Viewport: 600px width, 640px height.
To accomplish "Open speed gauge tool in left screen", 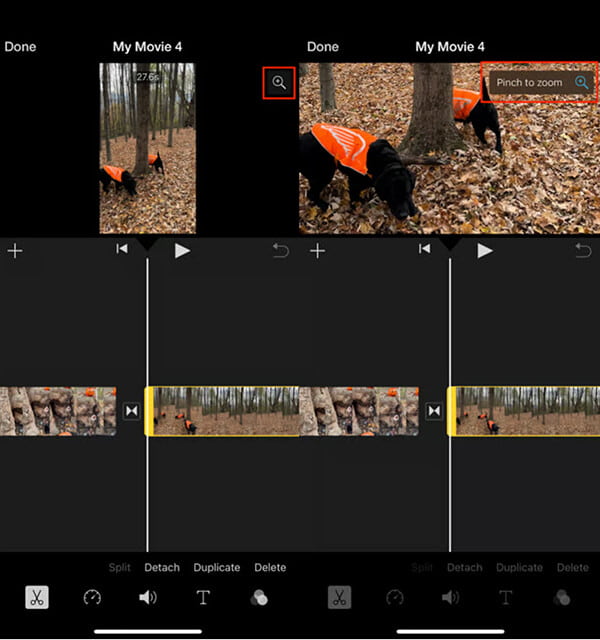I will [92, 598].
